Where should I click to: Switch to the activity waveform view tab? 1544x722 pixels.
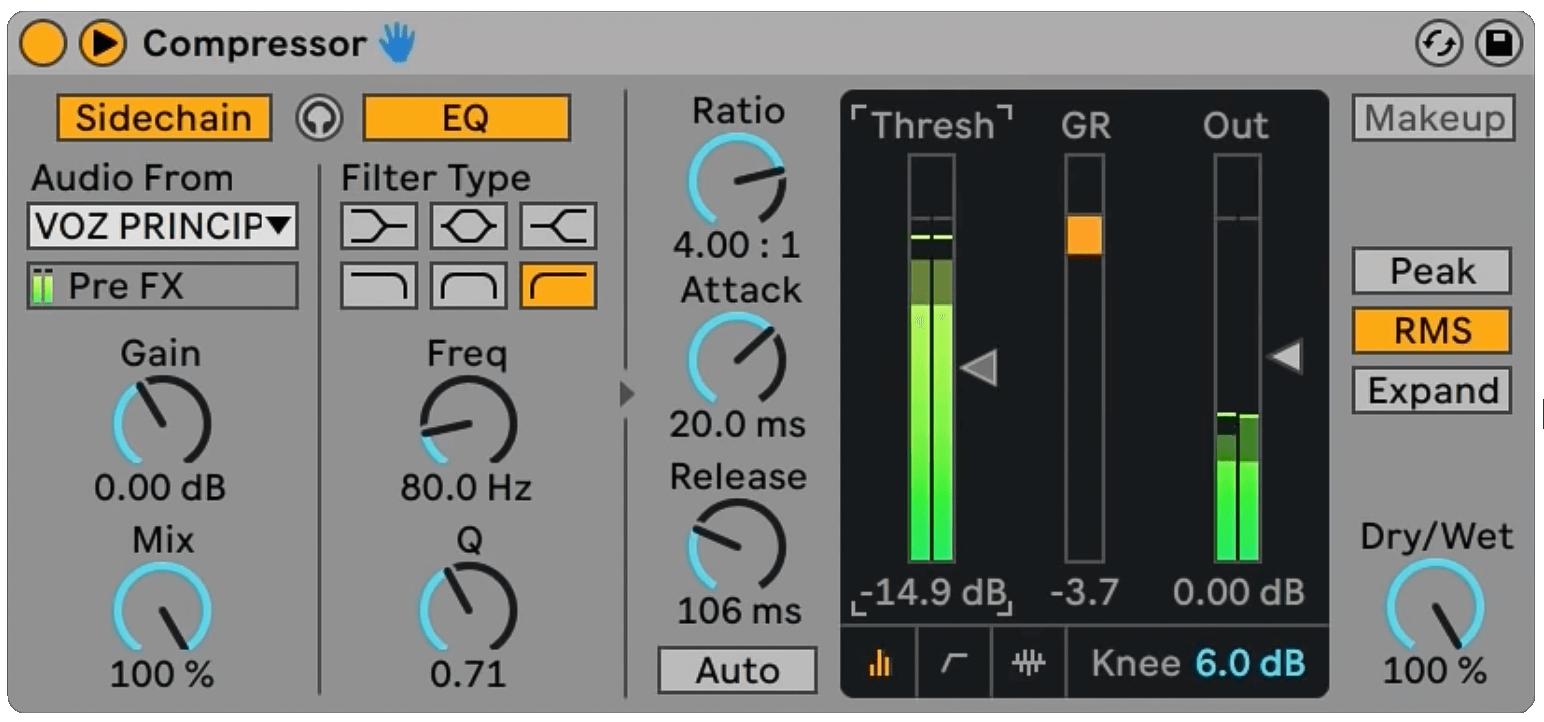point(1028,662)
